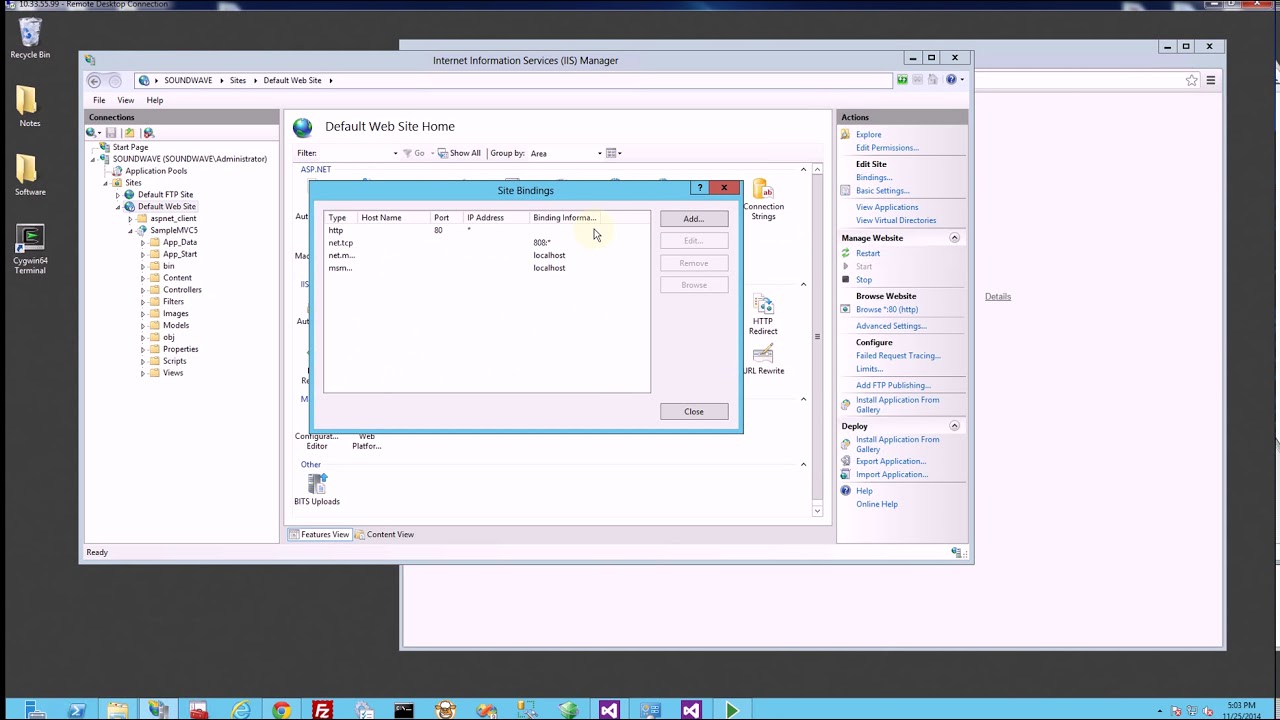The image size is (1280, 720).
Task: Collapse the Deploy actions section
Action: [954, 426]
